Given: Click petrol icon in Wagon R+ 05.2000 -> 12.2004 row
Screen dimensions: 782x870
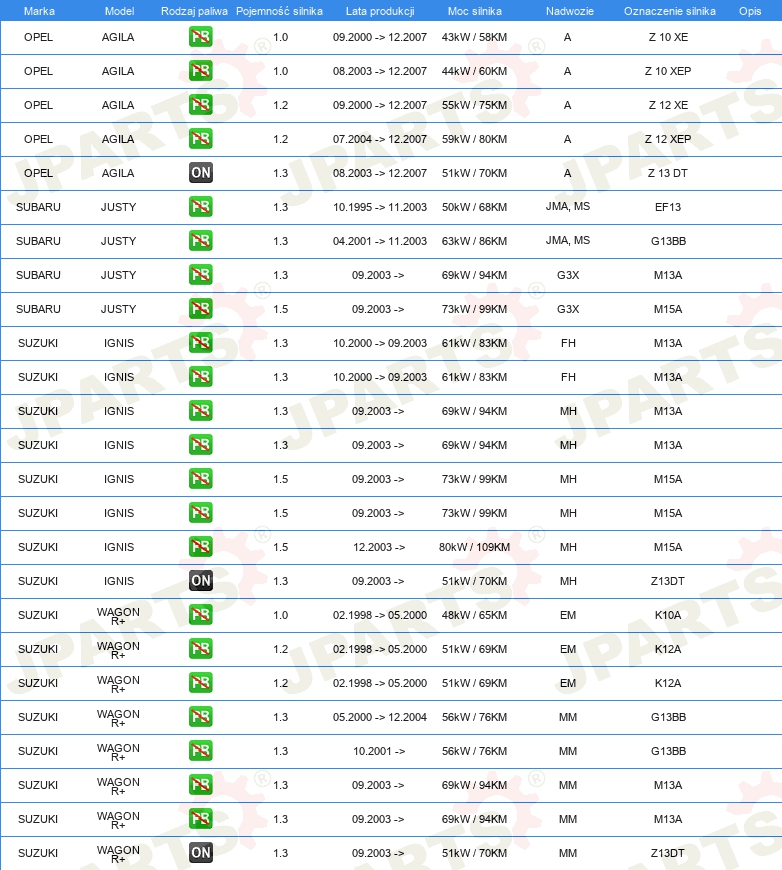Looking at the screenshot, I should [200, 717].
